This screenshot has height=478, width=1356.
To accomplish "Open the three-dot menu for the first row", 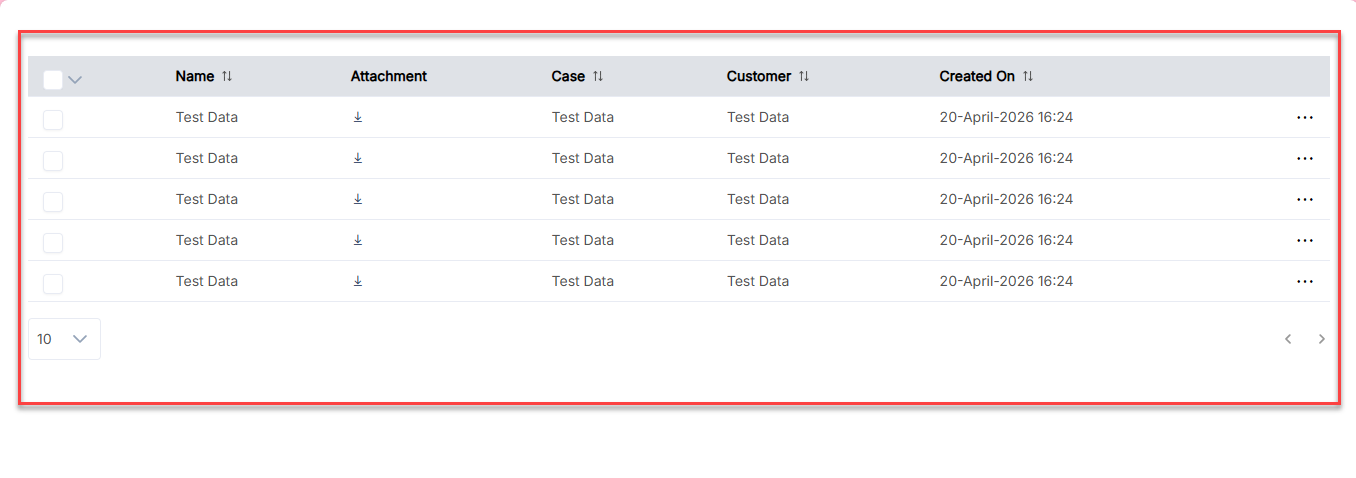I will [1304, 117].
